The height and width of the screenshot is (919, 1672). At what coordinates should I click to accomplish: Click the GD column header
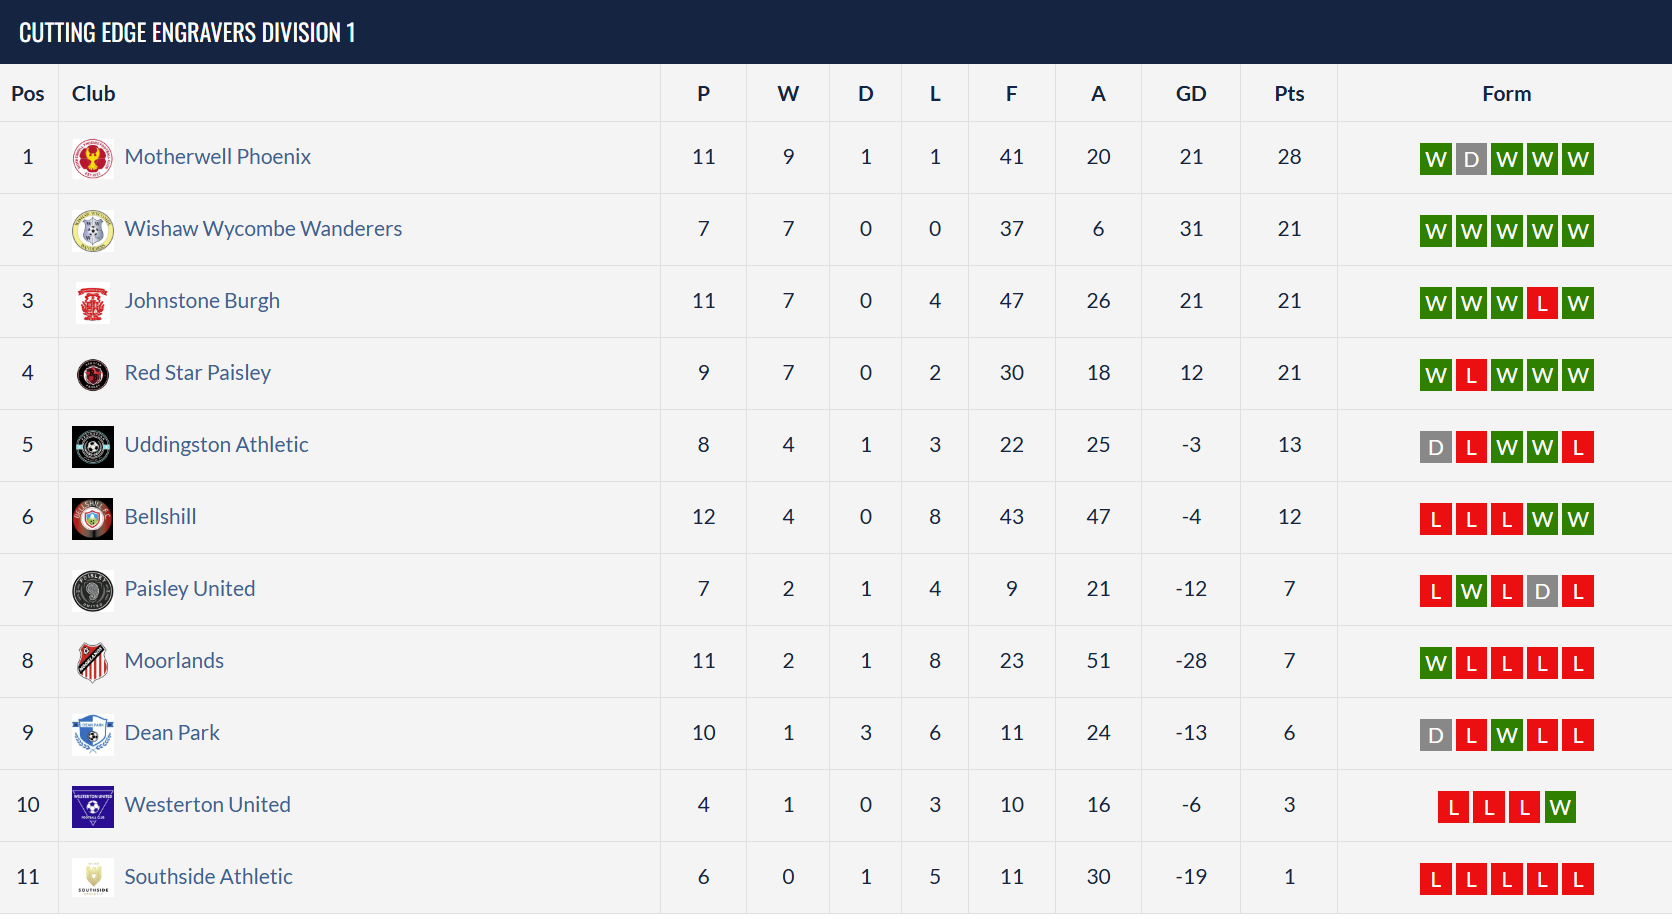pyautogui.click(x=1190, y=94)
